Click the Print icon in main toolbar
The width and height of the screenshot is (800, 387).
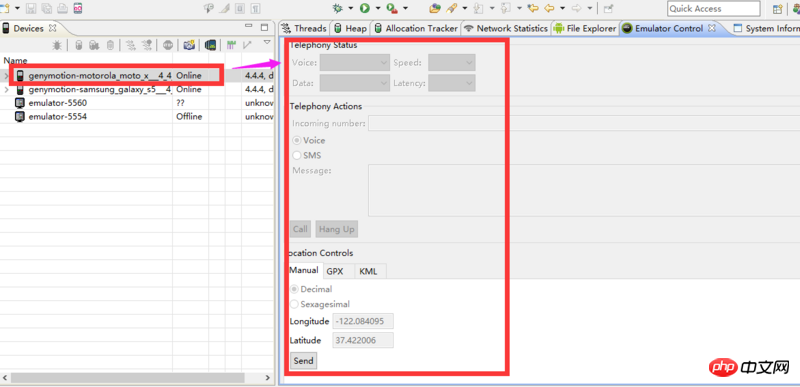[x=62, y=8]
